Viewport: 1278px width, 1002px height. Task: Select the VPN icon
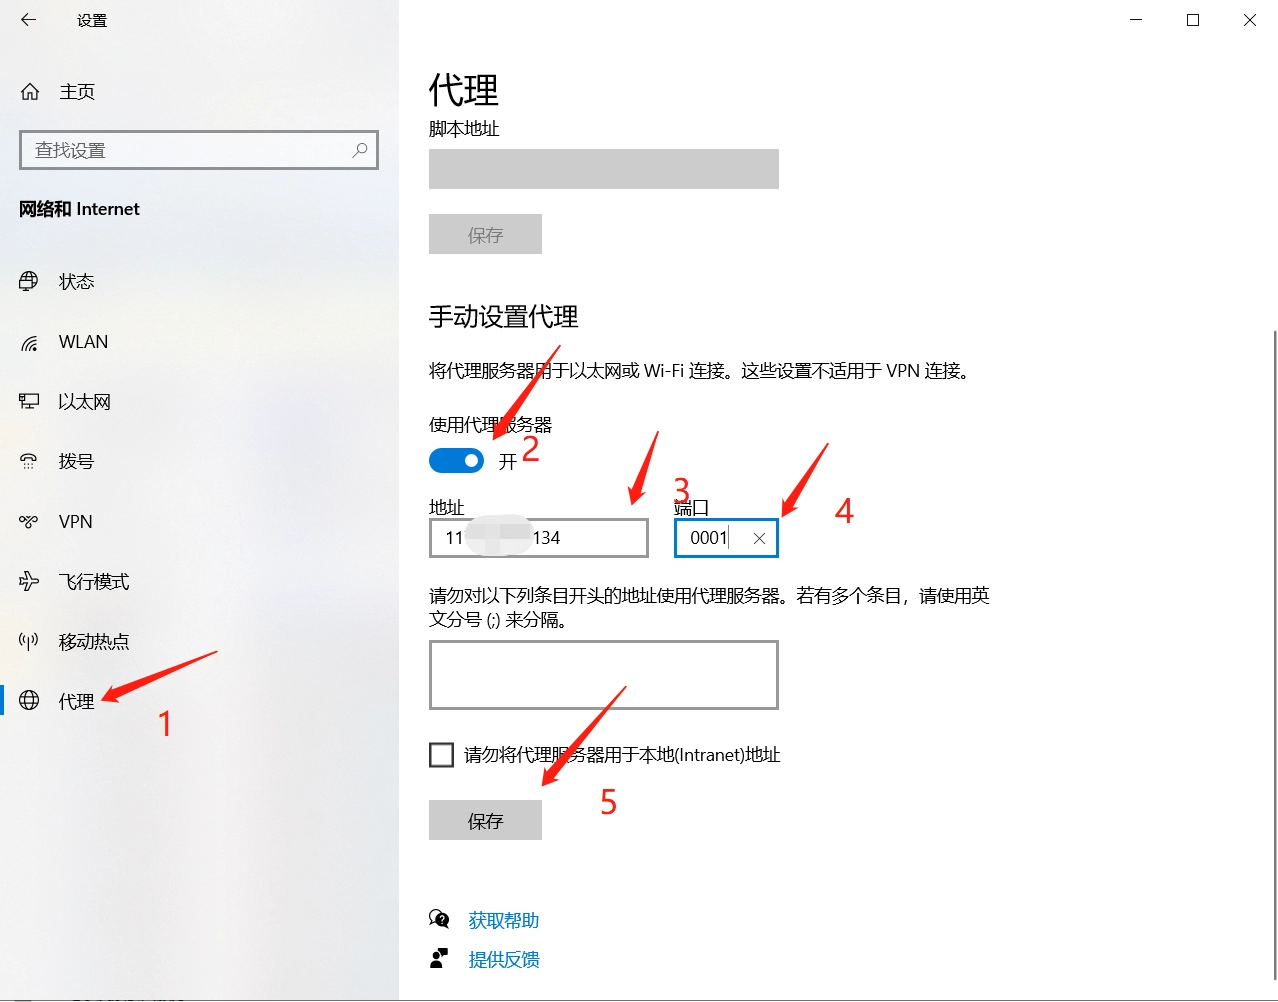pyautogui.click(x=29, y=522)
